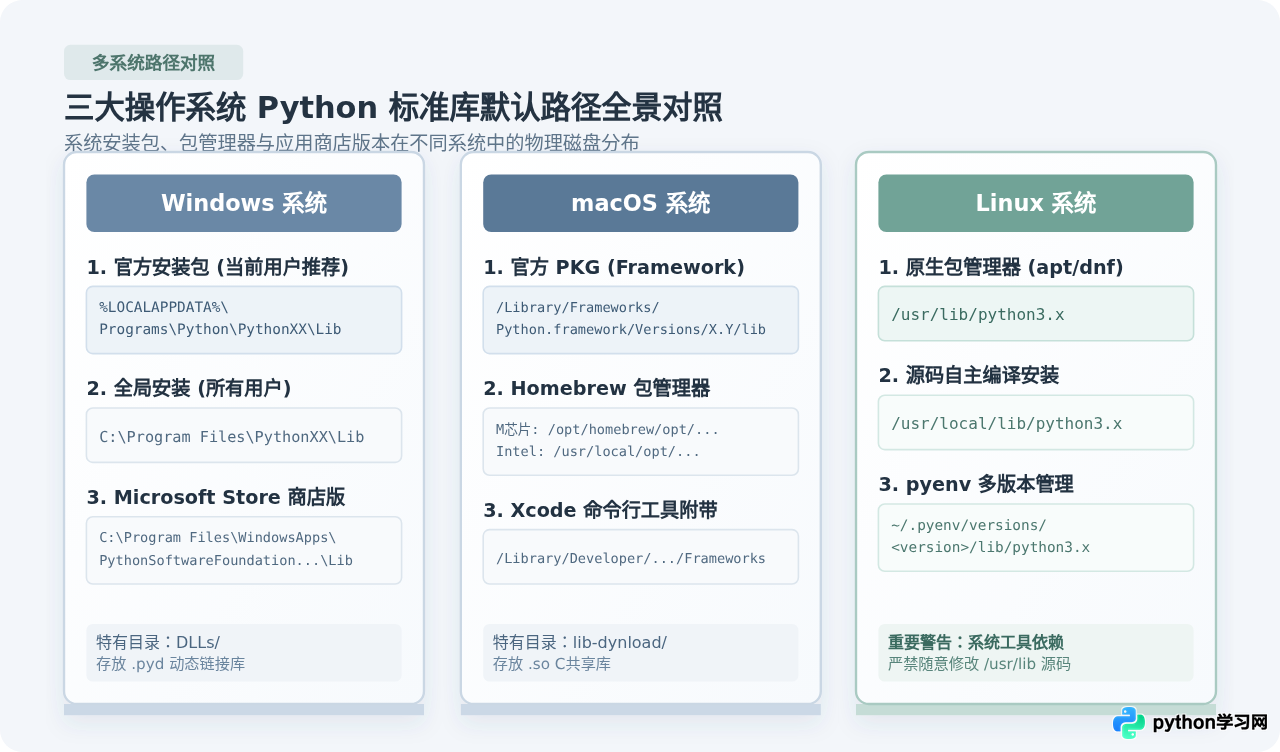
Task: Click the /usr/lib/python3.x path box
Action: tap(1036, 314)
